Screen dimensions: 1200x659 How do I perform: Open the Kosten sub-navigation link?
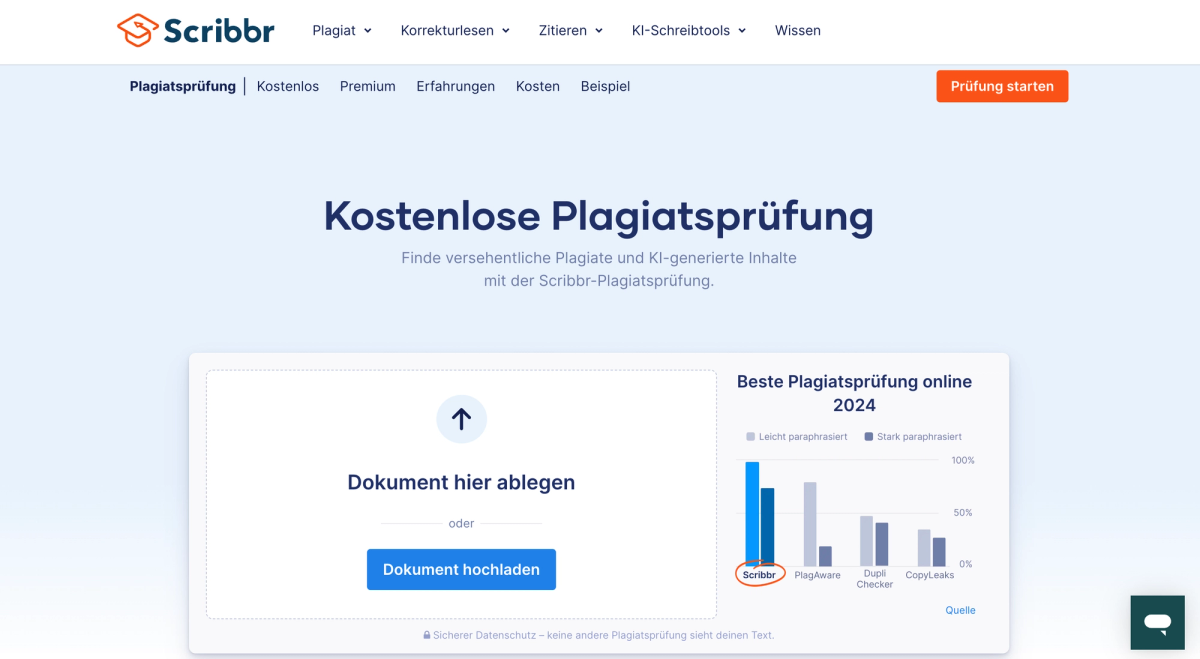(x=538, y=86)
